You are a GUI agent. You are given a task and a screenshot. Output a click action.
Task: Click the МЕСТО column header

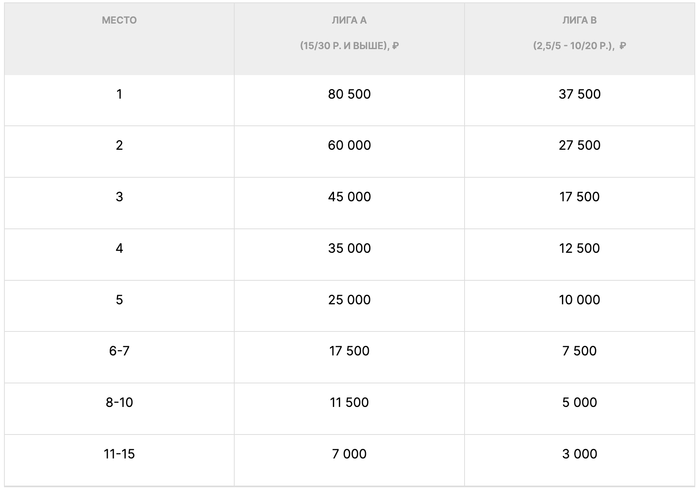(119, 20)
